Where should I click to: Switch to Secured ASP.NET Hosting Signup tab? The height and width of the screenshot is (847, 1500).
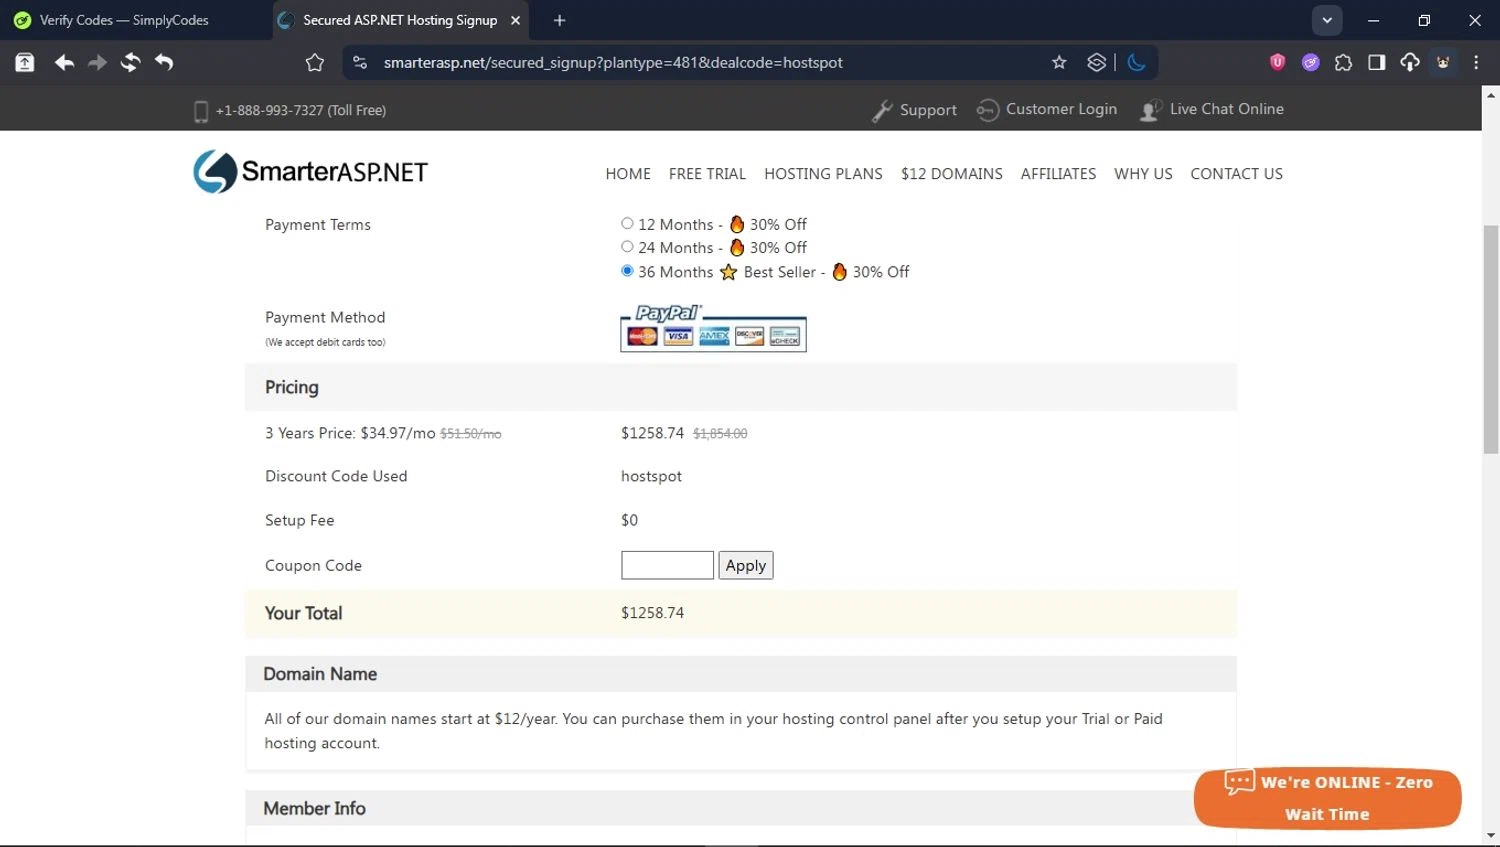point(400,20)
